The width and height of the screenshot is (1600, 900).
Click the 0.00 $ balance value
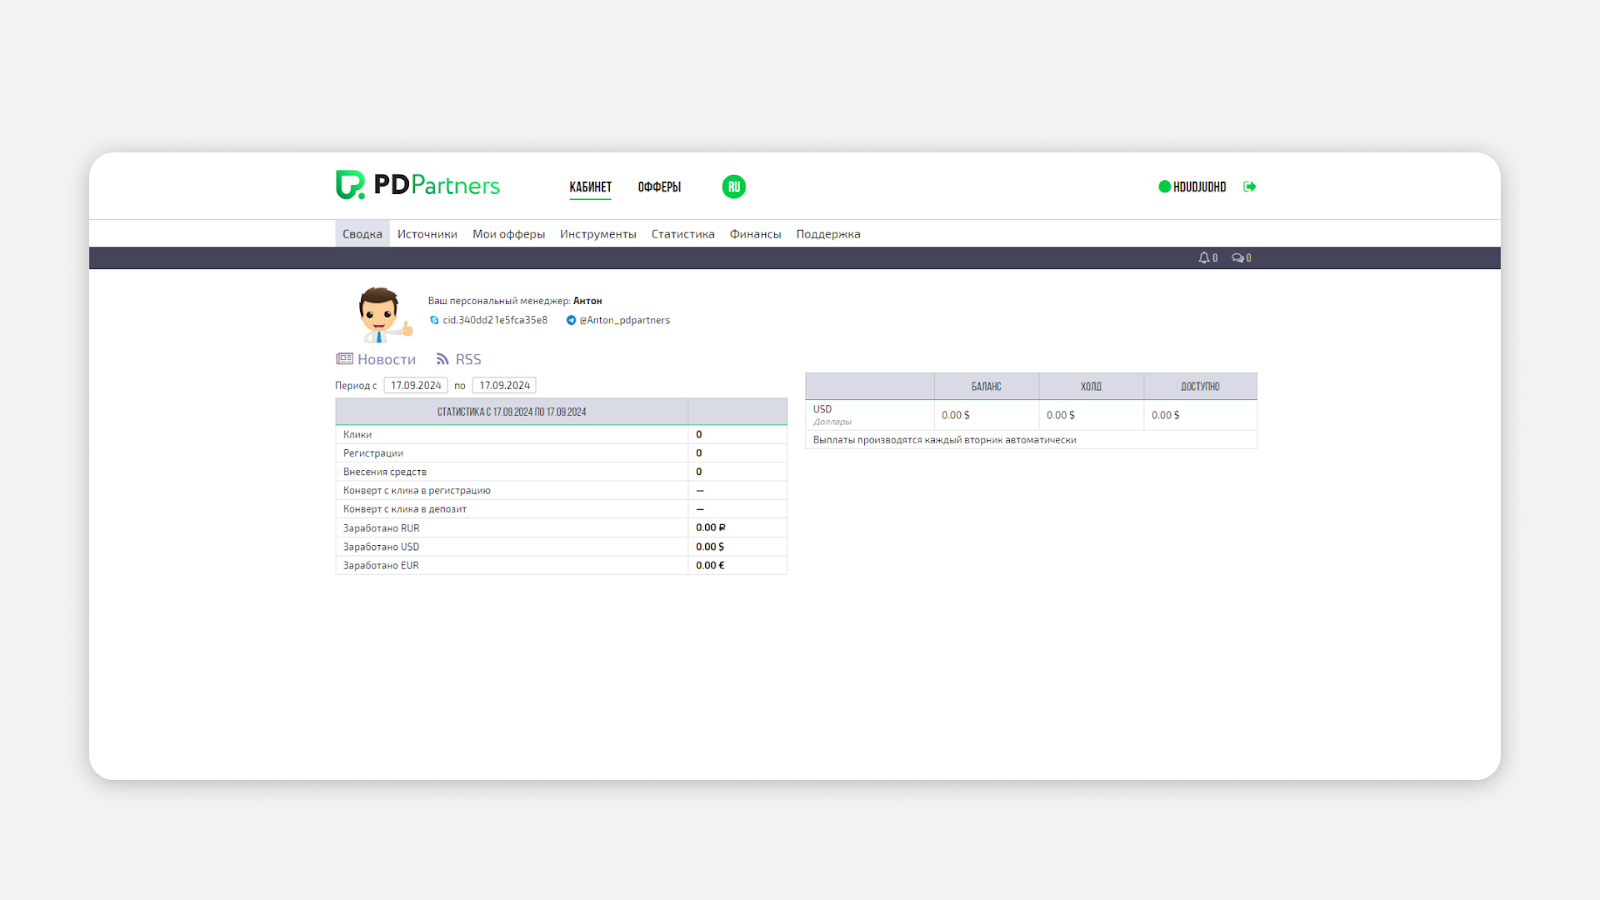955,415
